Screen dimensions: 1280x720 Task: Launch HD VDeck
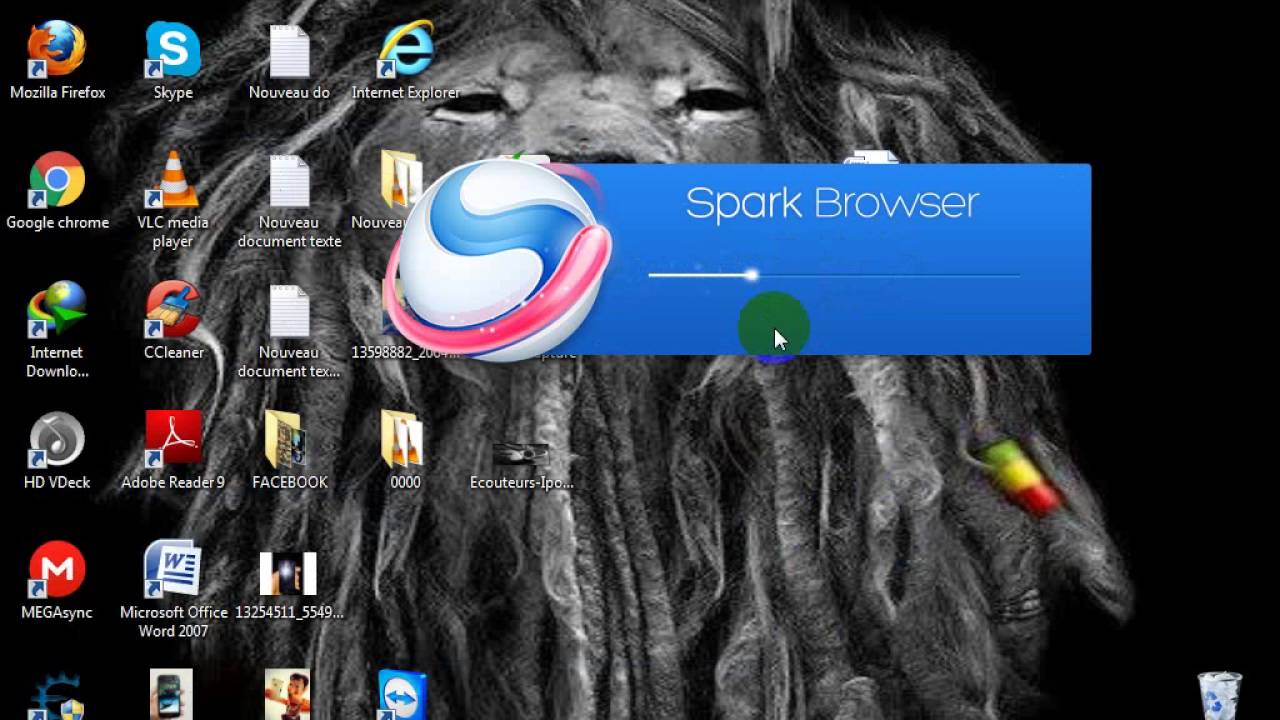tap(57, 440)
